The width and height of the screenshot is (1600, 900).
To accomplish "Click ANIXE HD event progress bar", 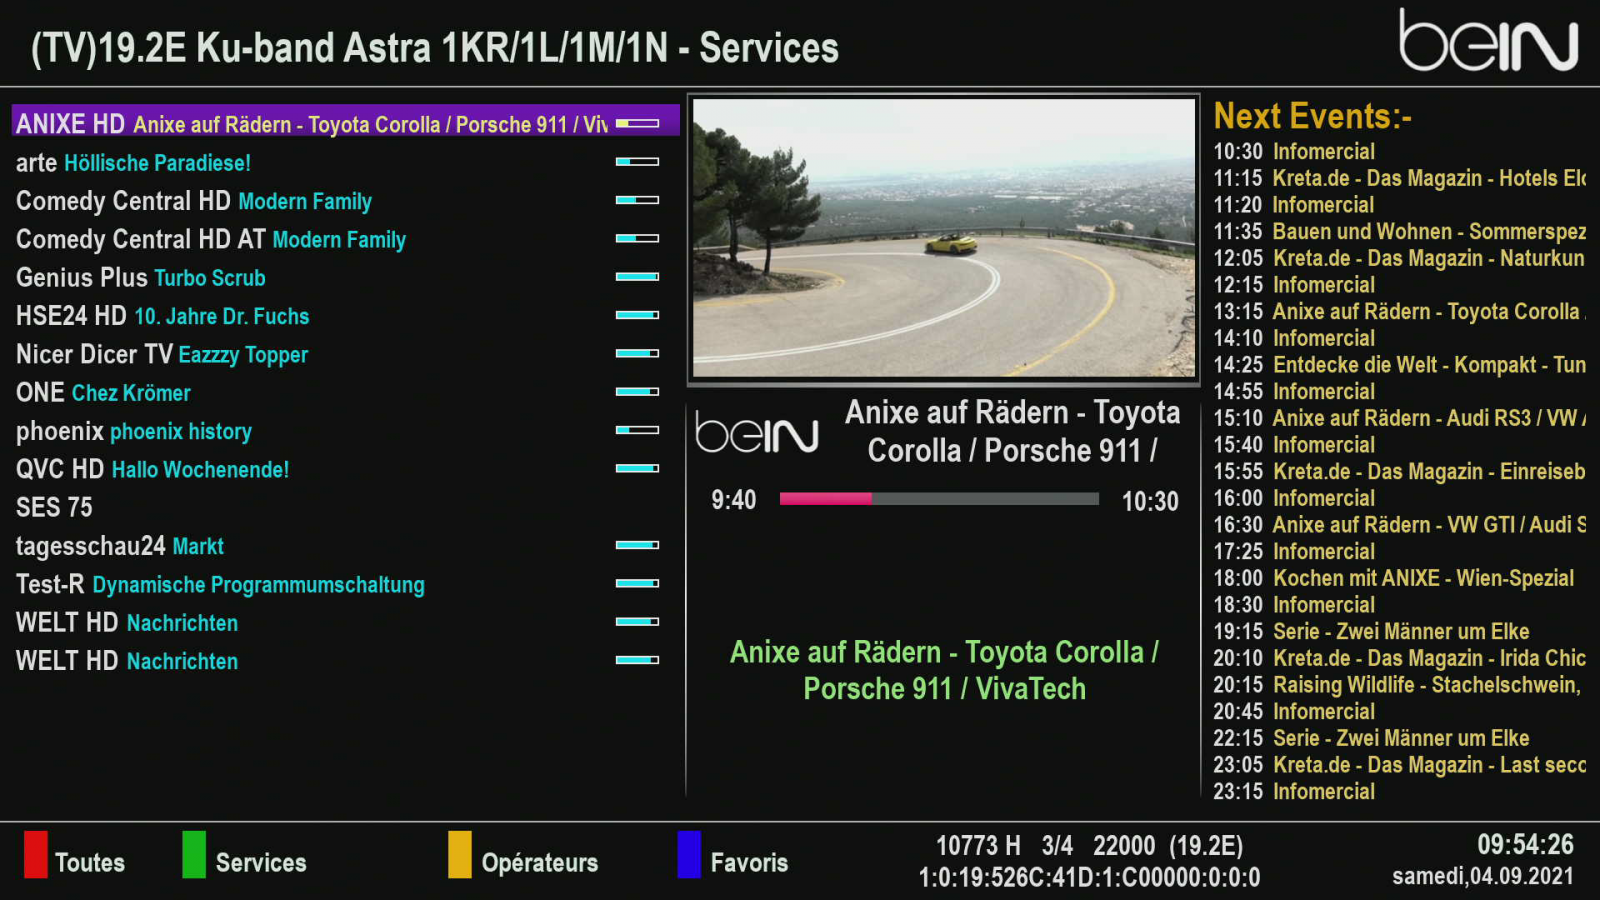I will click(x=637, y=123).
